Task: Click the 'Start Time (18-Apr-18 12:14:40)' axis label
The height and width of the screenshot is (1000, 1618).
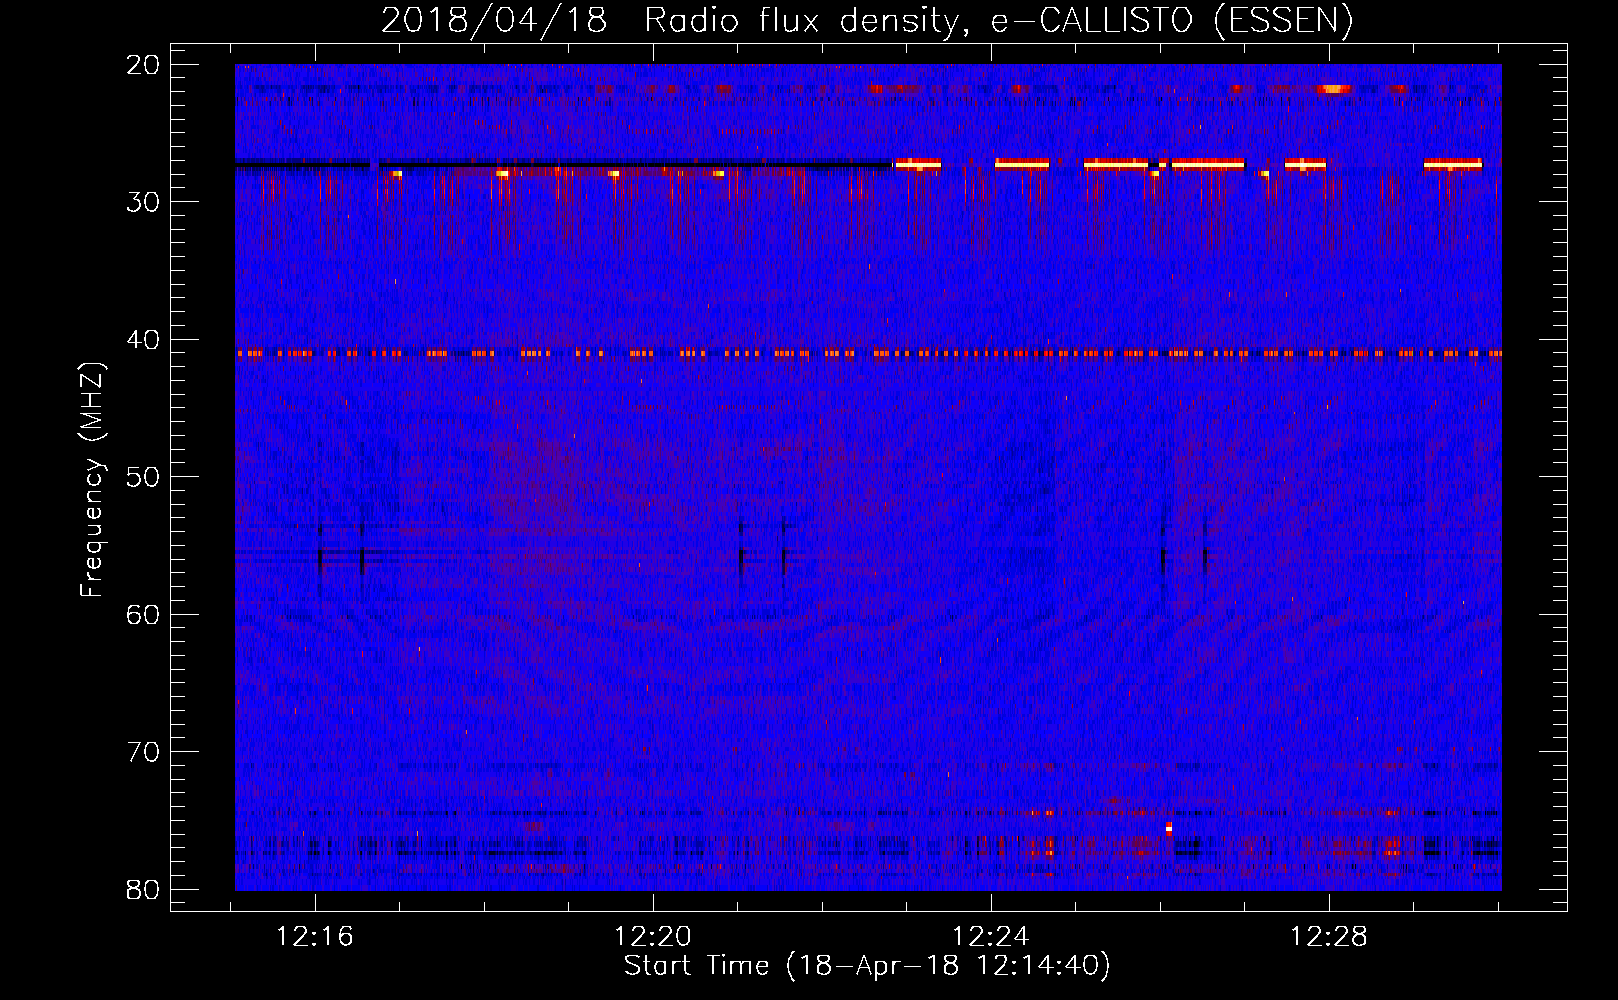Action: pyautogui.click(x=867, y=966)
